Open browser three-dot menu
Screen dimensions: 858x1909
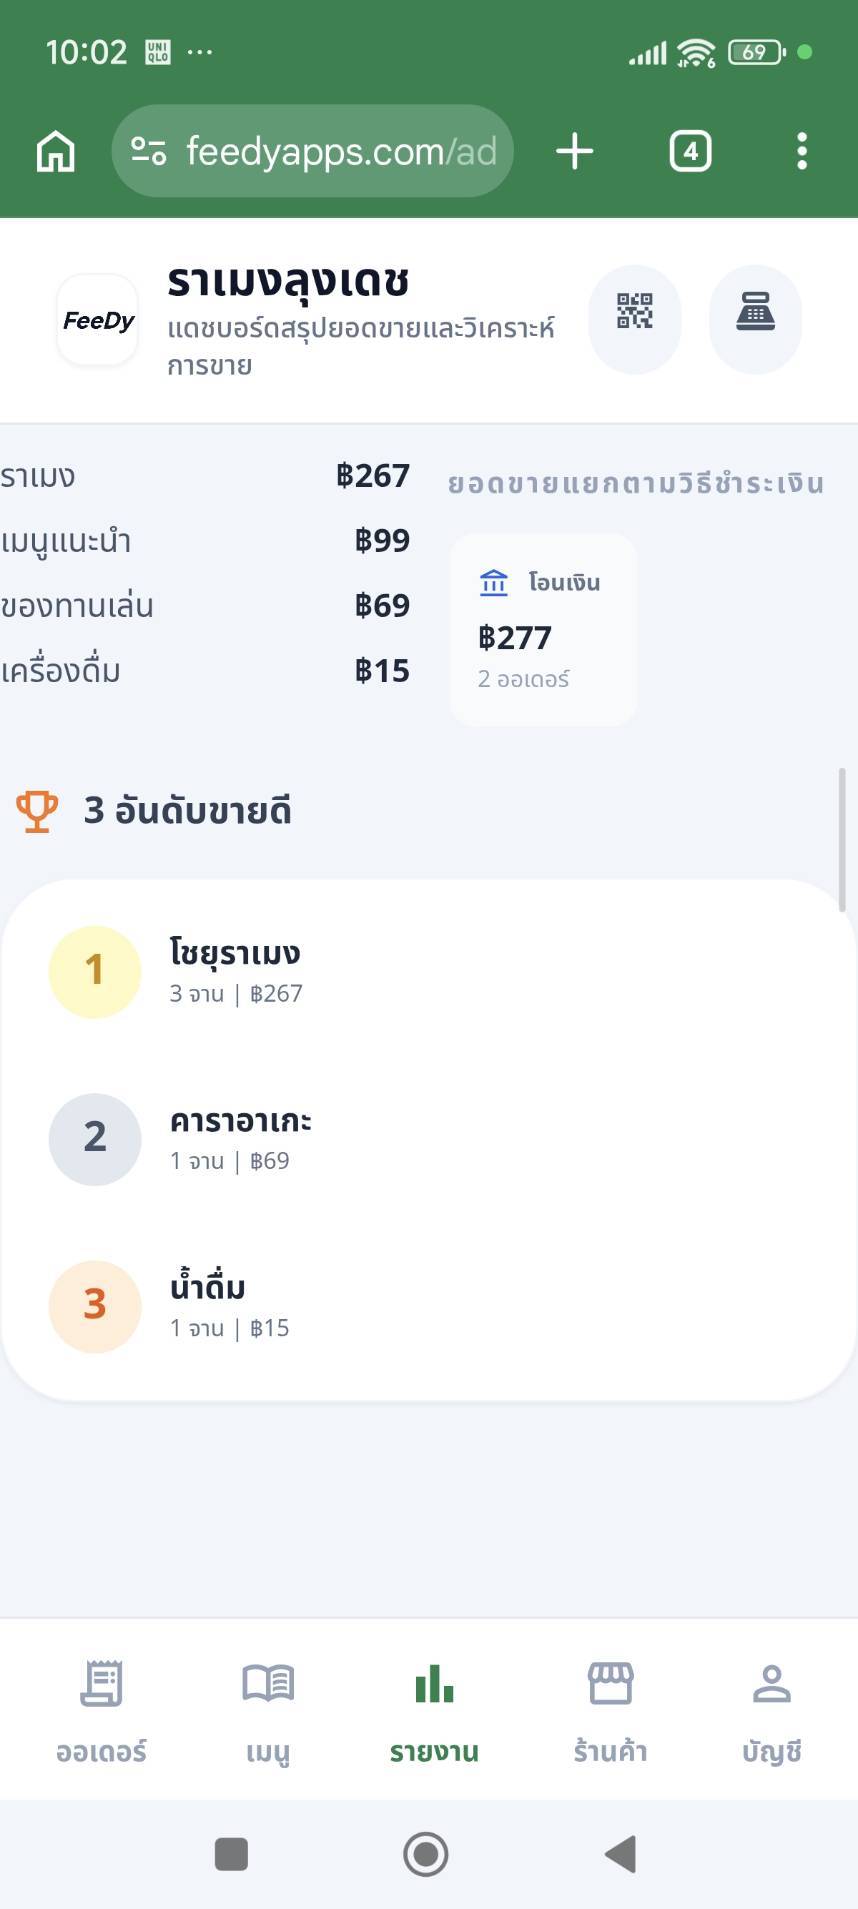[801, 152]
